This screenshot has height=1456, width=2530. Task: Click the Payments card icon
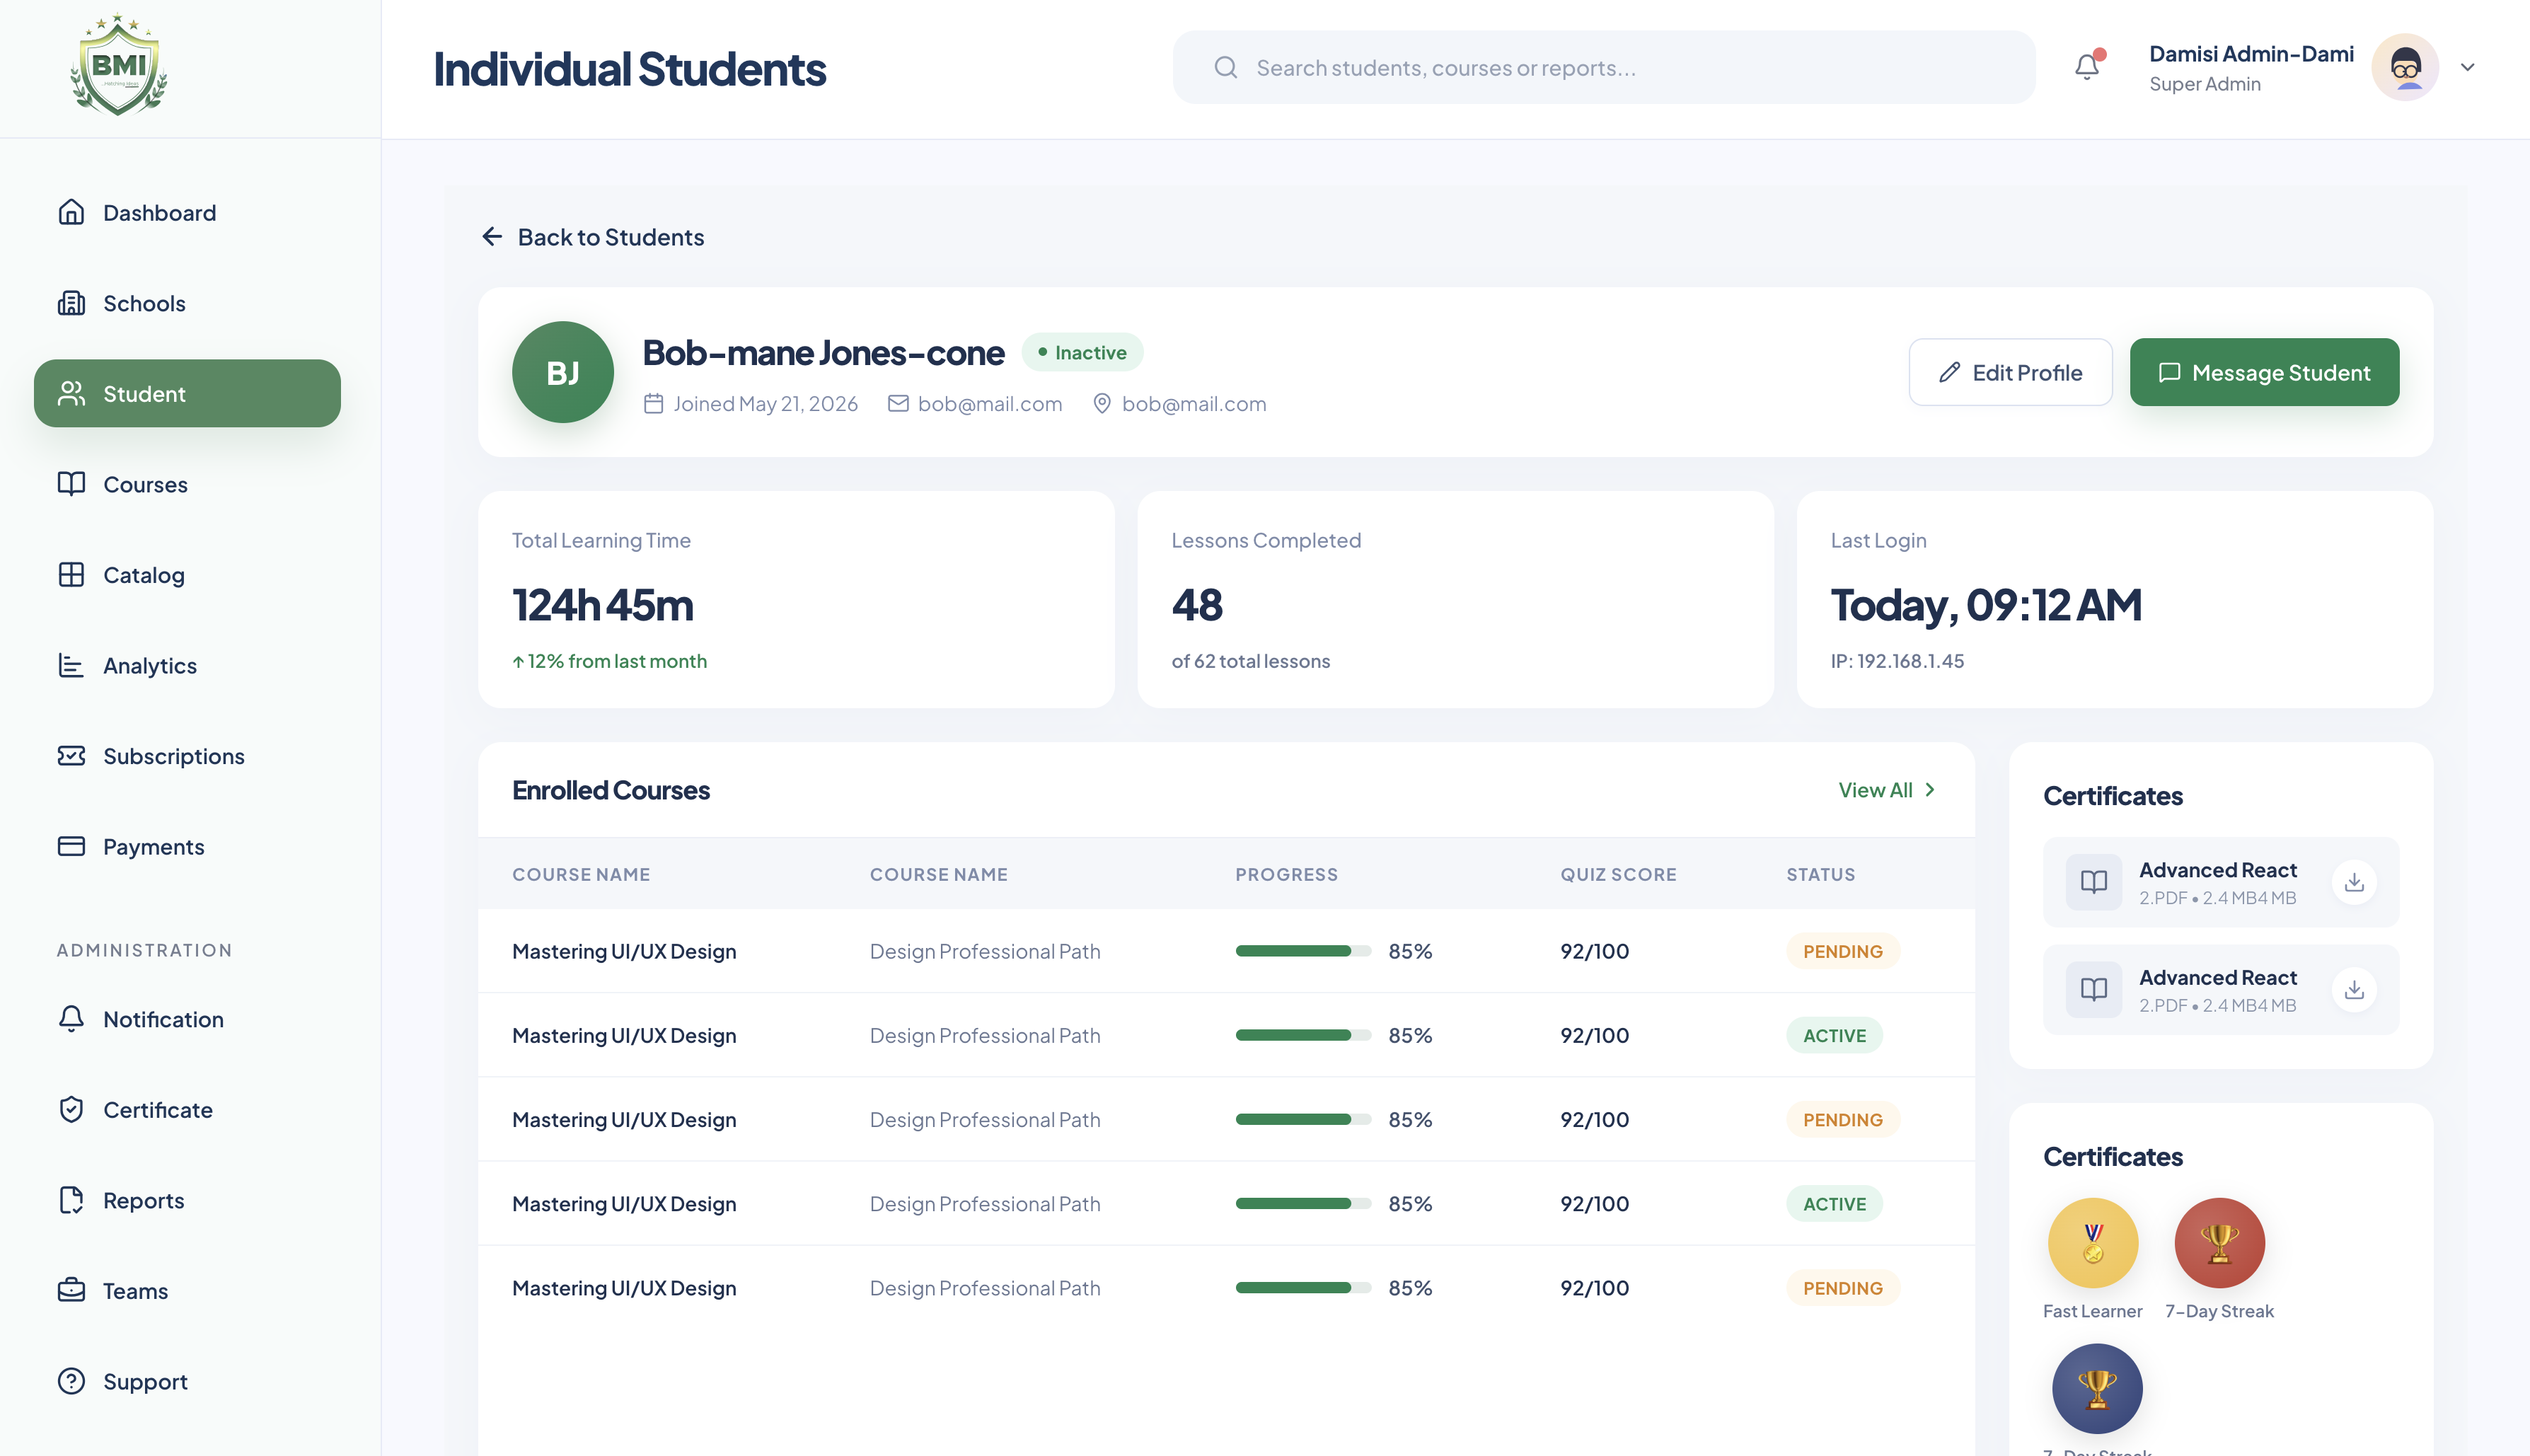click(x=71, y=846)
